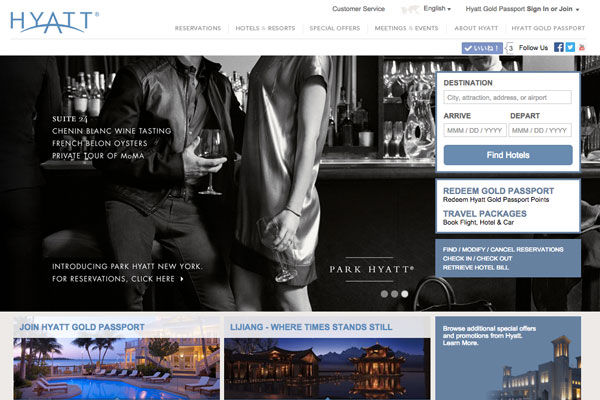Image resolution: width=600 pixels, height=400 pixels.
Task: Open the Meetings & Events menu
Action: click(x=406, y=28)
